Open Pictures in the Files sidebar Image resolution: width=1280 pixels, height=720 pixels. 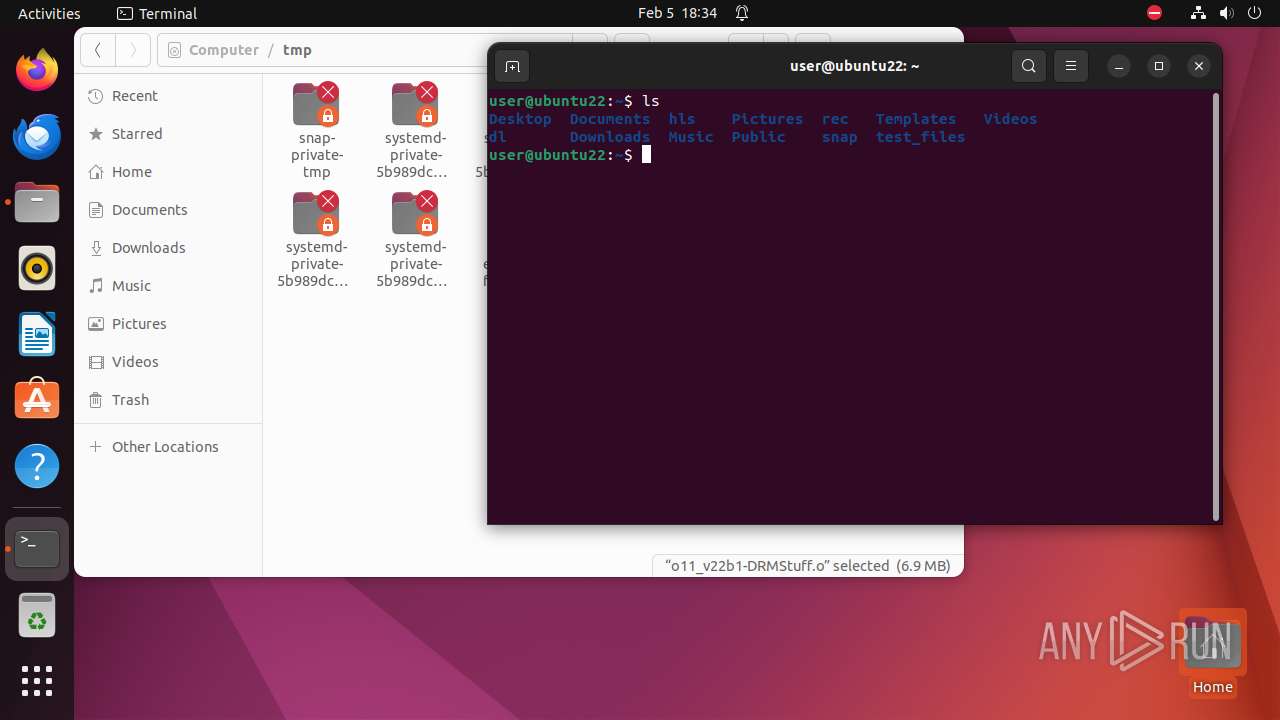(168, 324)
